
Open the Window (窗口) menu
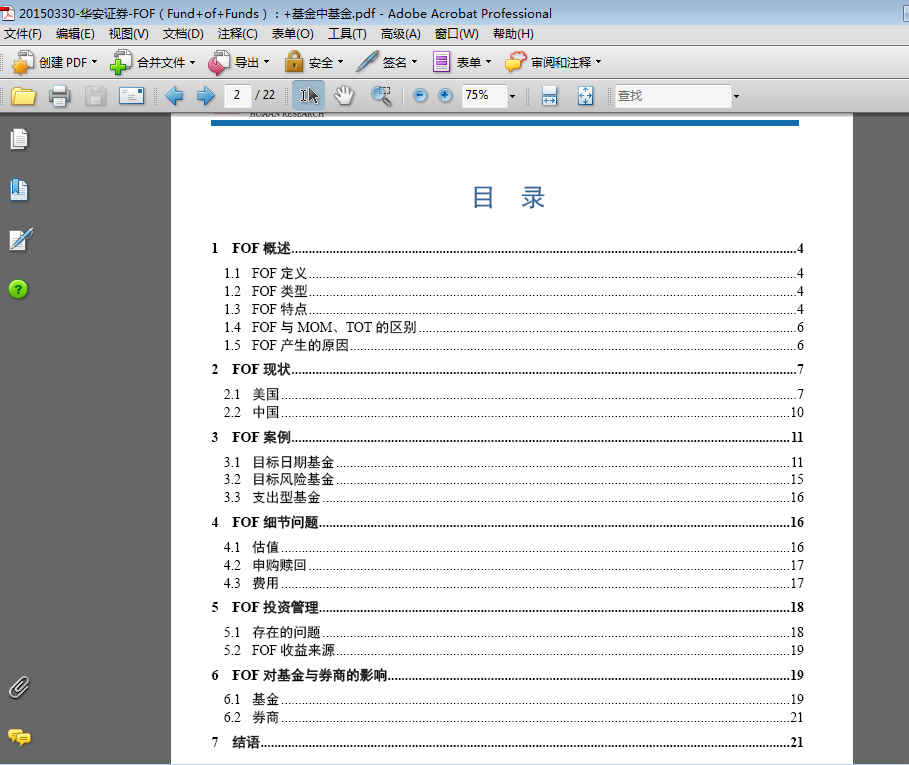coord(456,34)
